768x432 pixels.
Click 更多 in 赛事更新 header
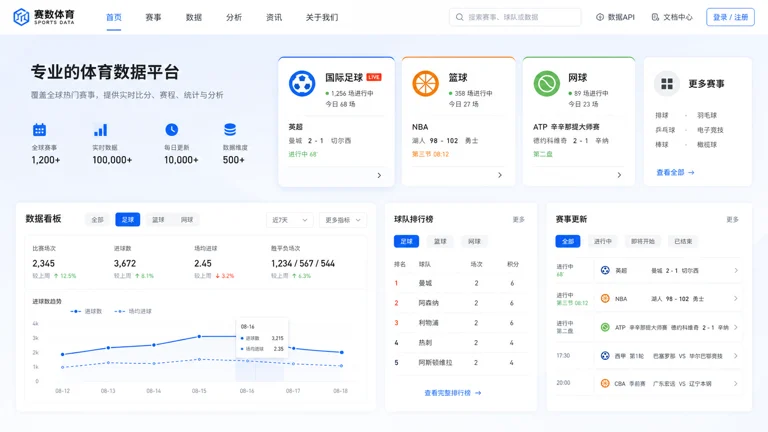coord(732,219)
